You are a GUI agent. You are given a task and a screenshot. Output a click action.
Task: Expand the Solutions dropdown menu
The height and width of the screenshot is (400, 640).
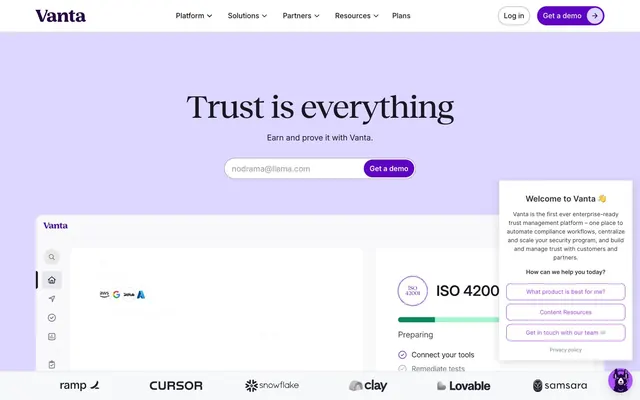coord(247,16)
